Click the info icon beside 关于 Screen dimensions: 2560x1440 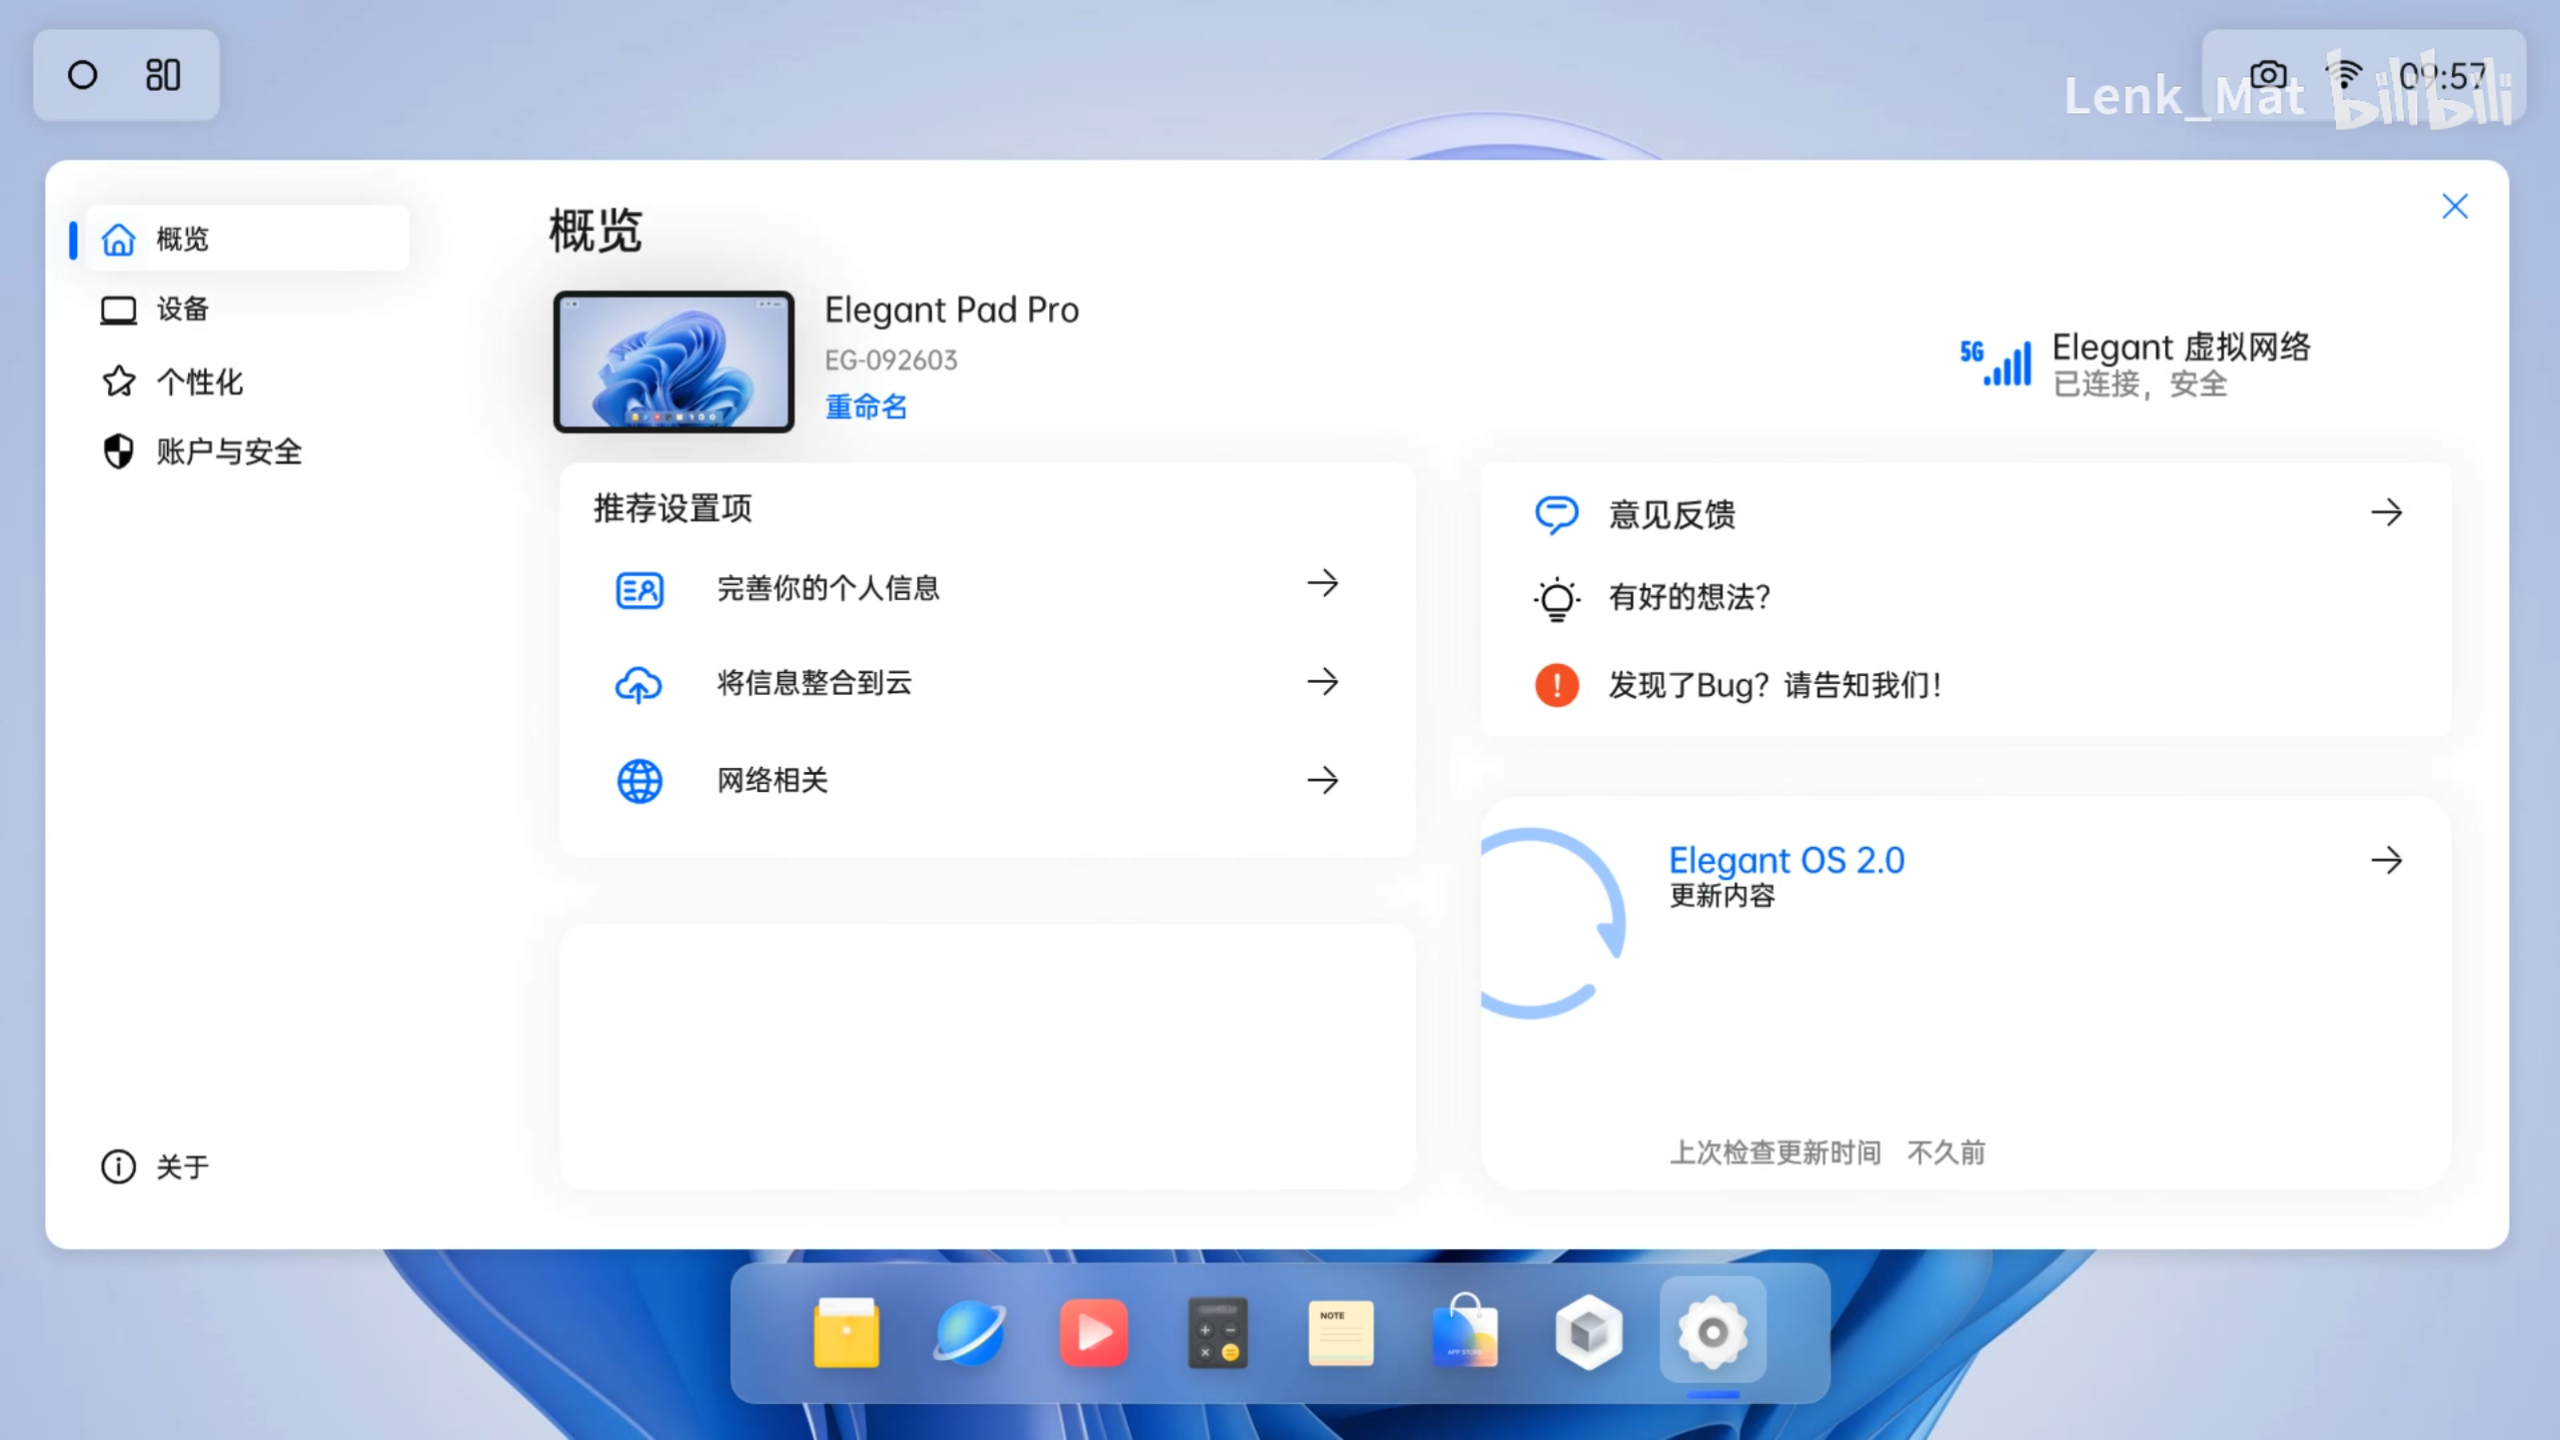click(119, 1166)
